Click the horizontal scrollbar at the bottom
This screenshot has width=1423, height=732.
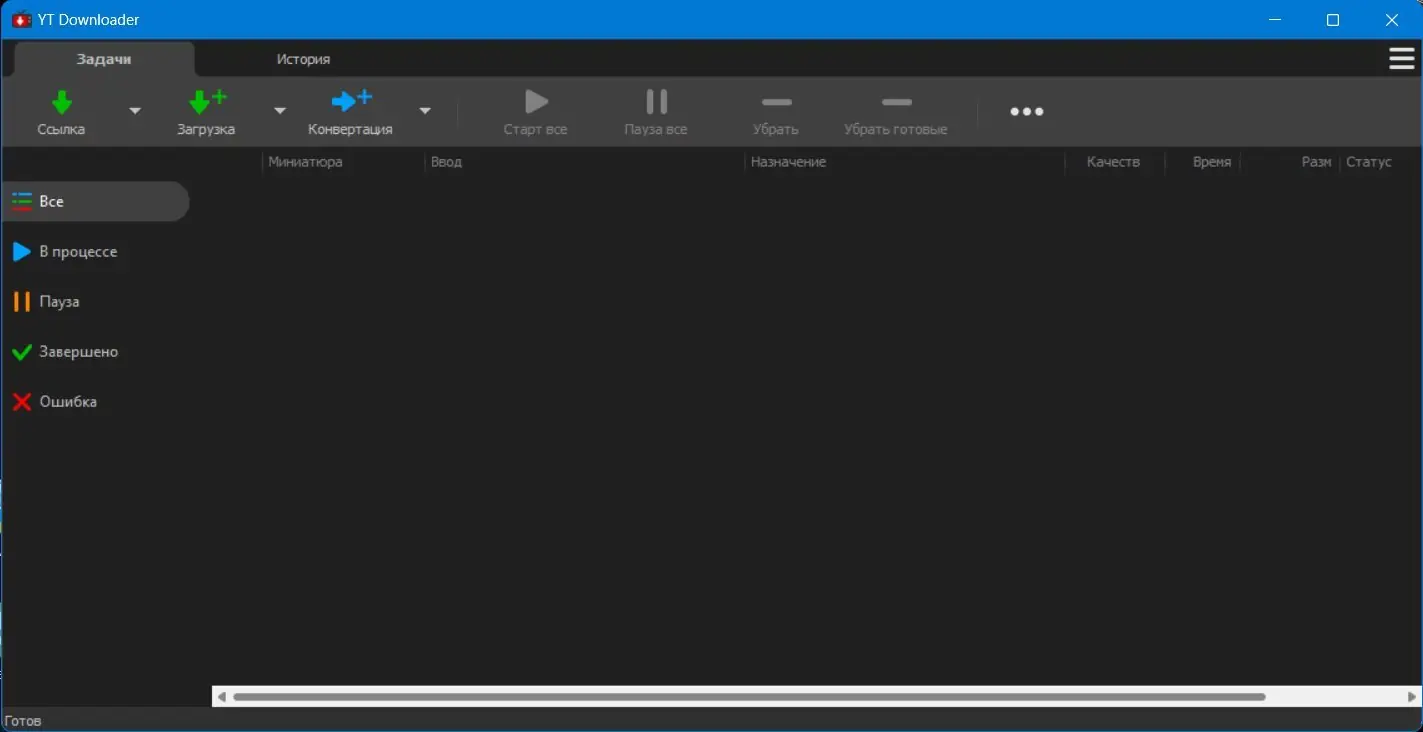750,696
